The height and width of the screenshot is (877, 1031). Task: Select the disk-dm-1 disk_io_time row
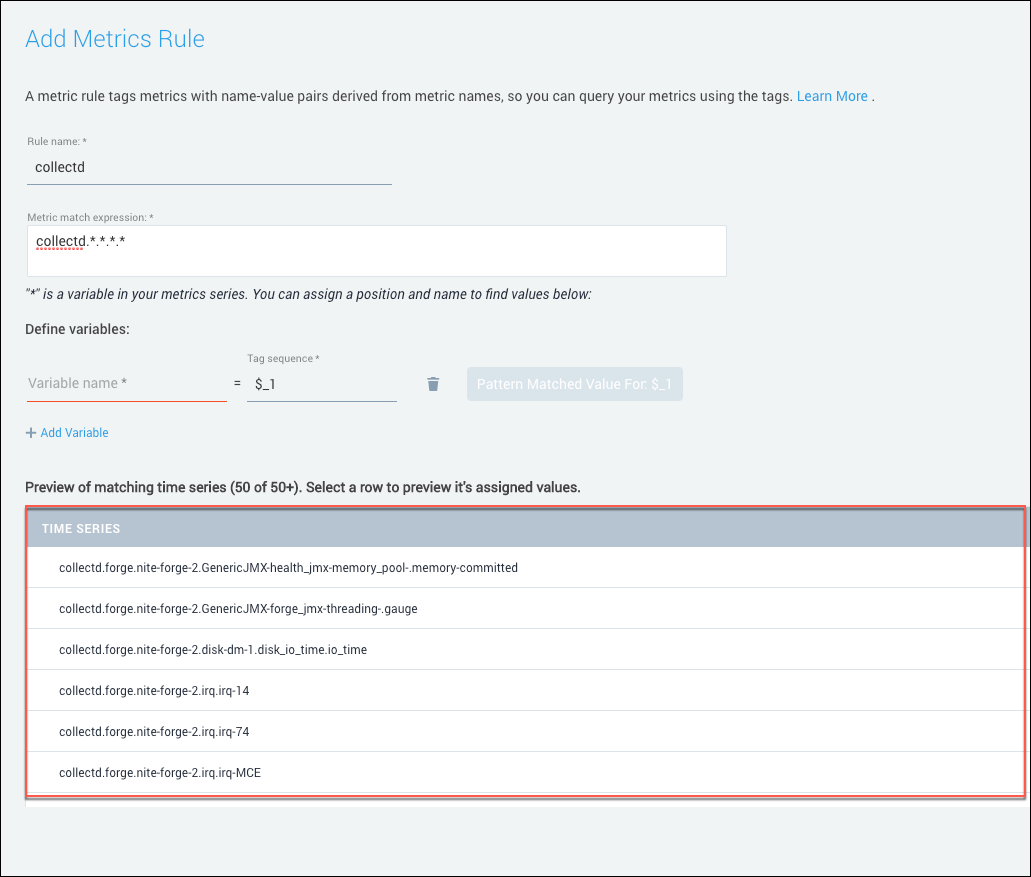pos(213,650)
